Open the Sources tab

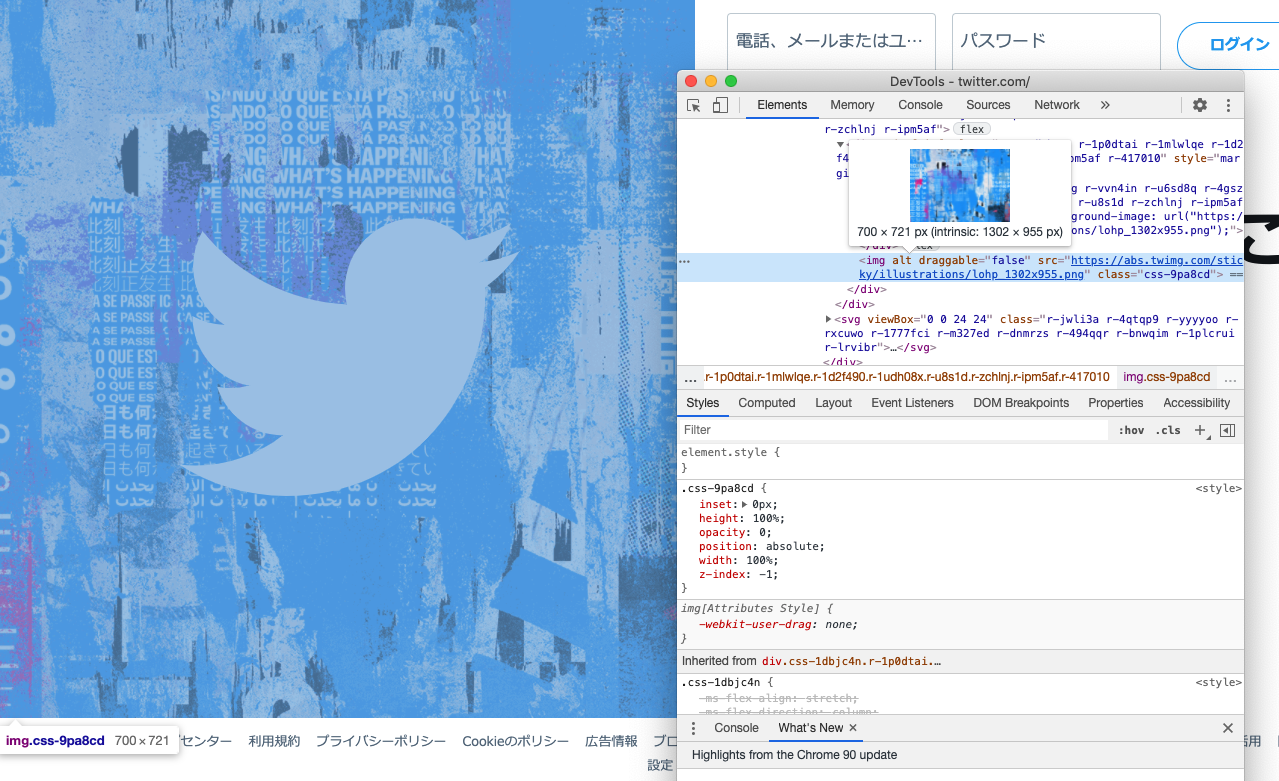988,105
